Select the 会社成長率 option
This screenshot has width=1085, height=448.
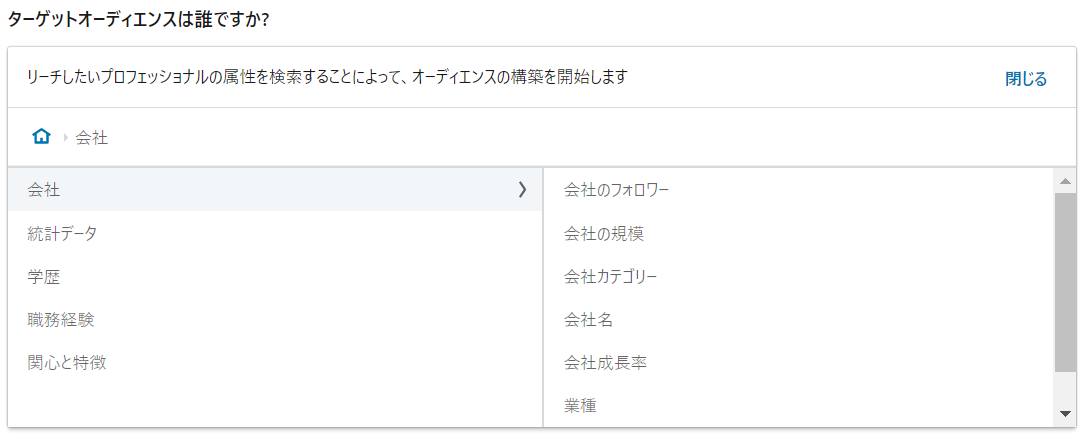(x=606, y=362)
